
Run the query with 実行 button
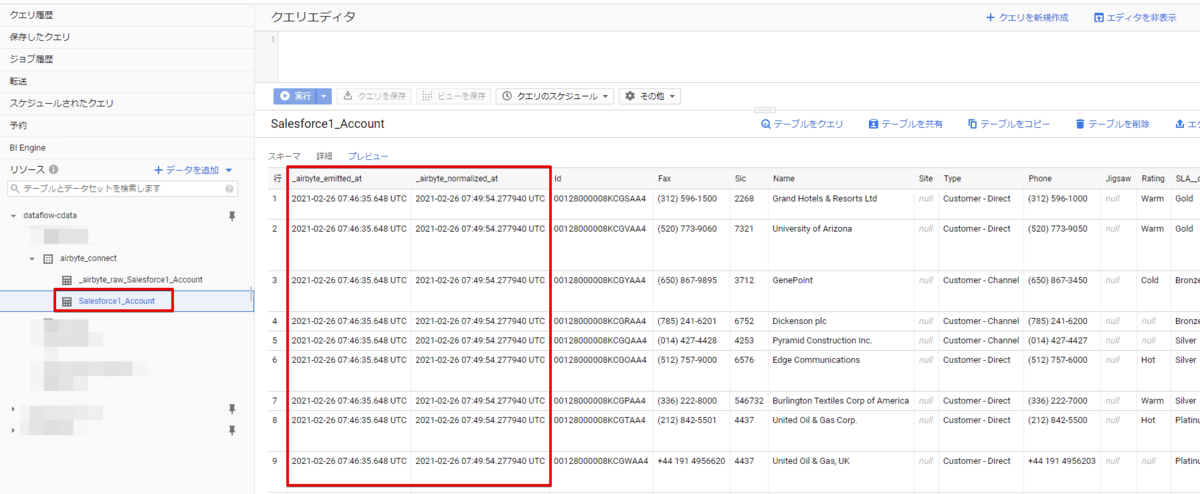296,96
